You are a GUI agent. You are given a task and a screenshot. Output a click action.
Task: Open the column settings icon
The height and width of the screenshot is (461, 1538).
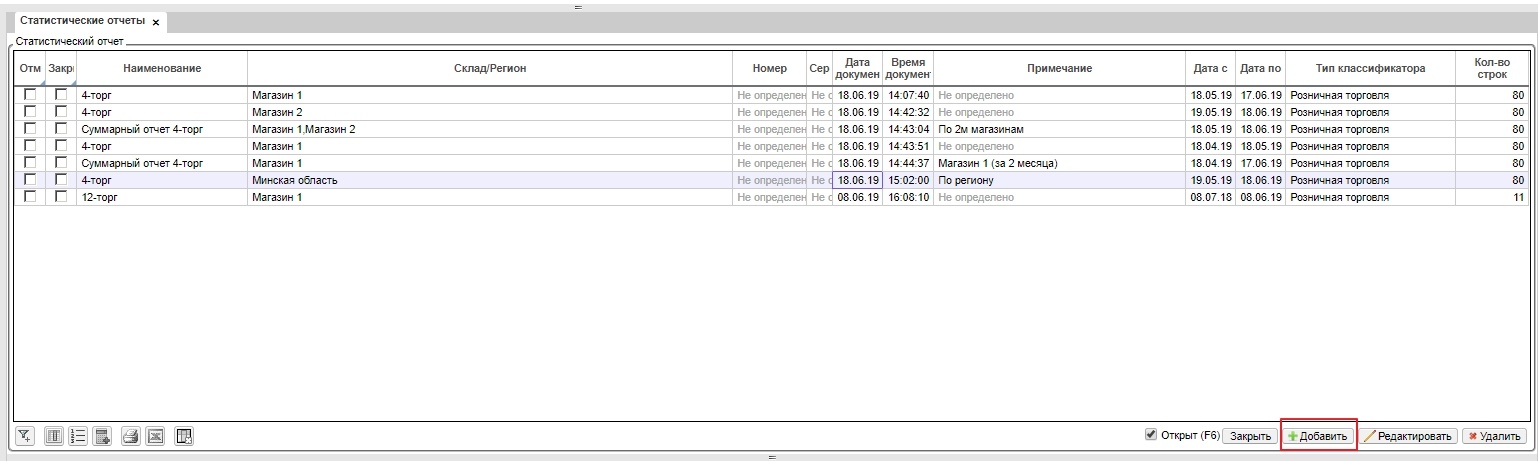tap(54, 436)
